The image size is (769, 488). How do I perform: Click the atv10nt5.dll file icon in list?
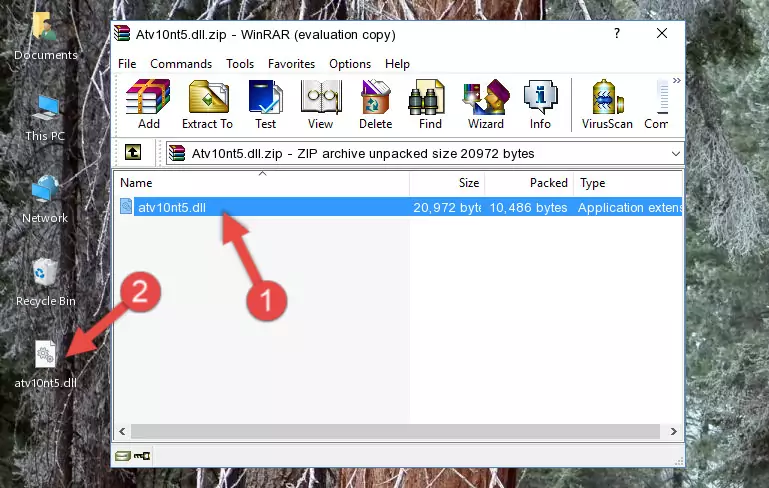(x=126, y=206)
